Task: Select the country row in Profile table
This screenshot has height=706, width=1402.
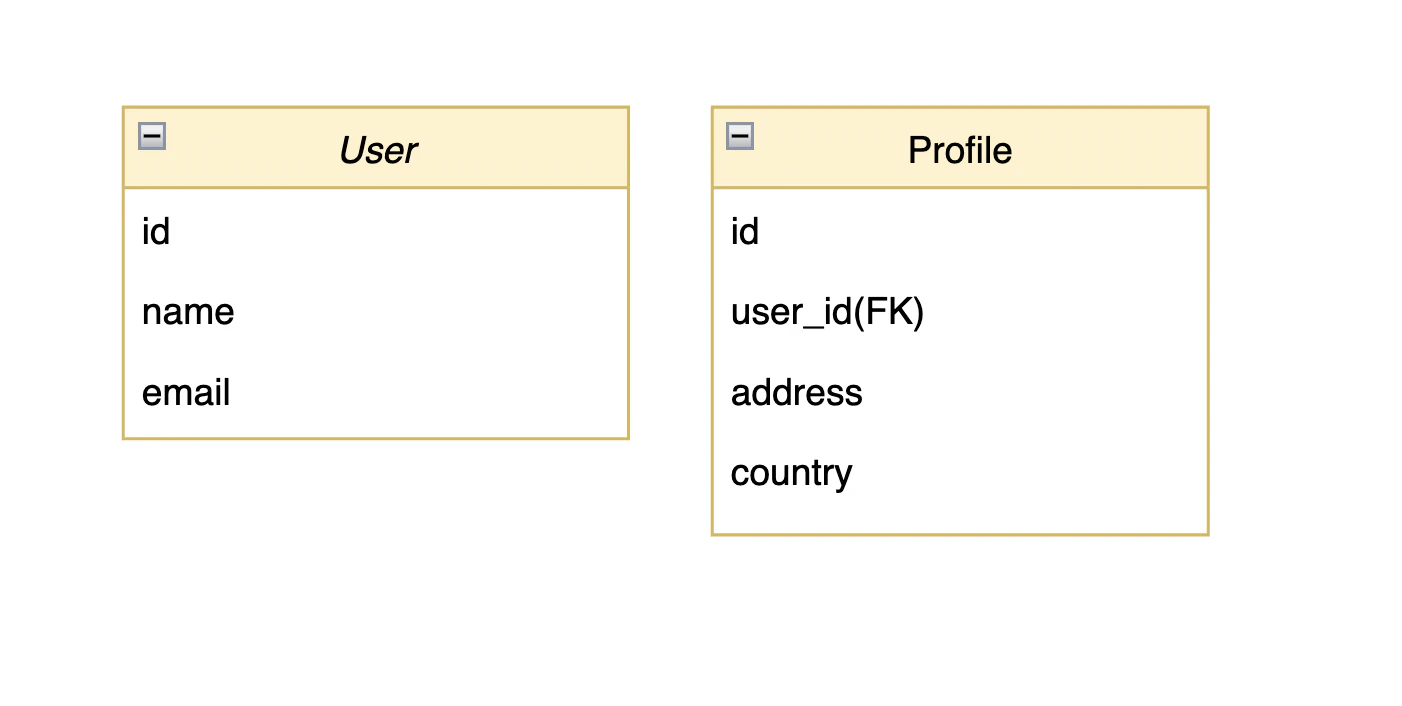Action: click(960, 472)
